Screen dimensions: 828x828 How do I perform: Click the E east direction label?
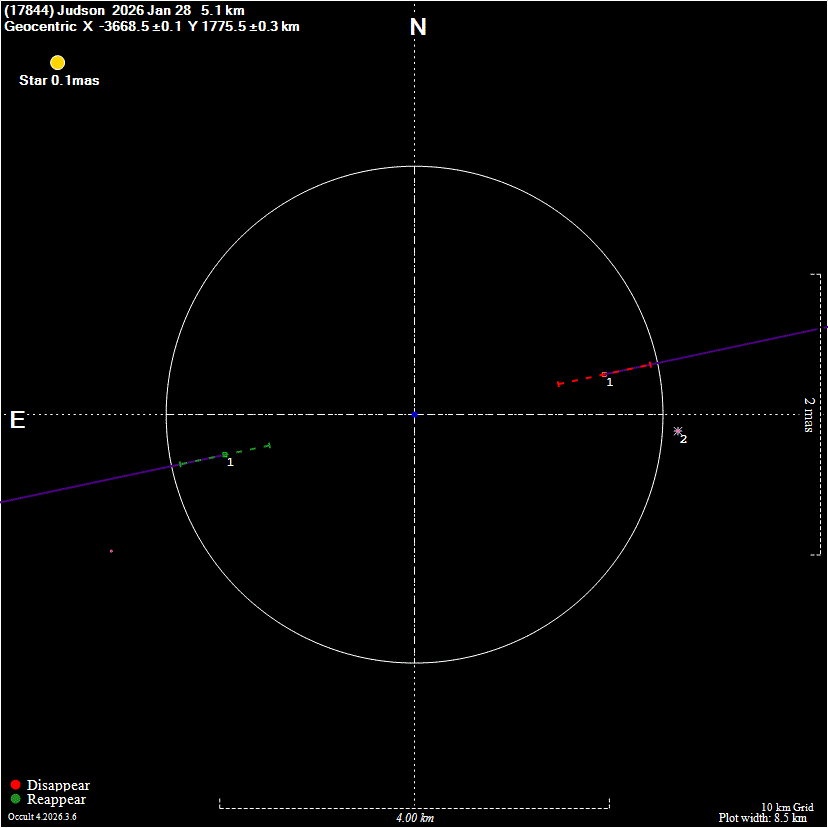click(x=17, y=420)
